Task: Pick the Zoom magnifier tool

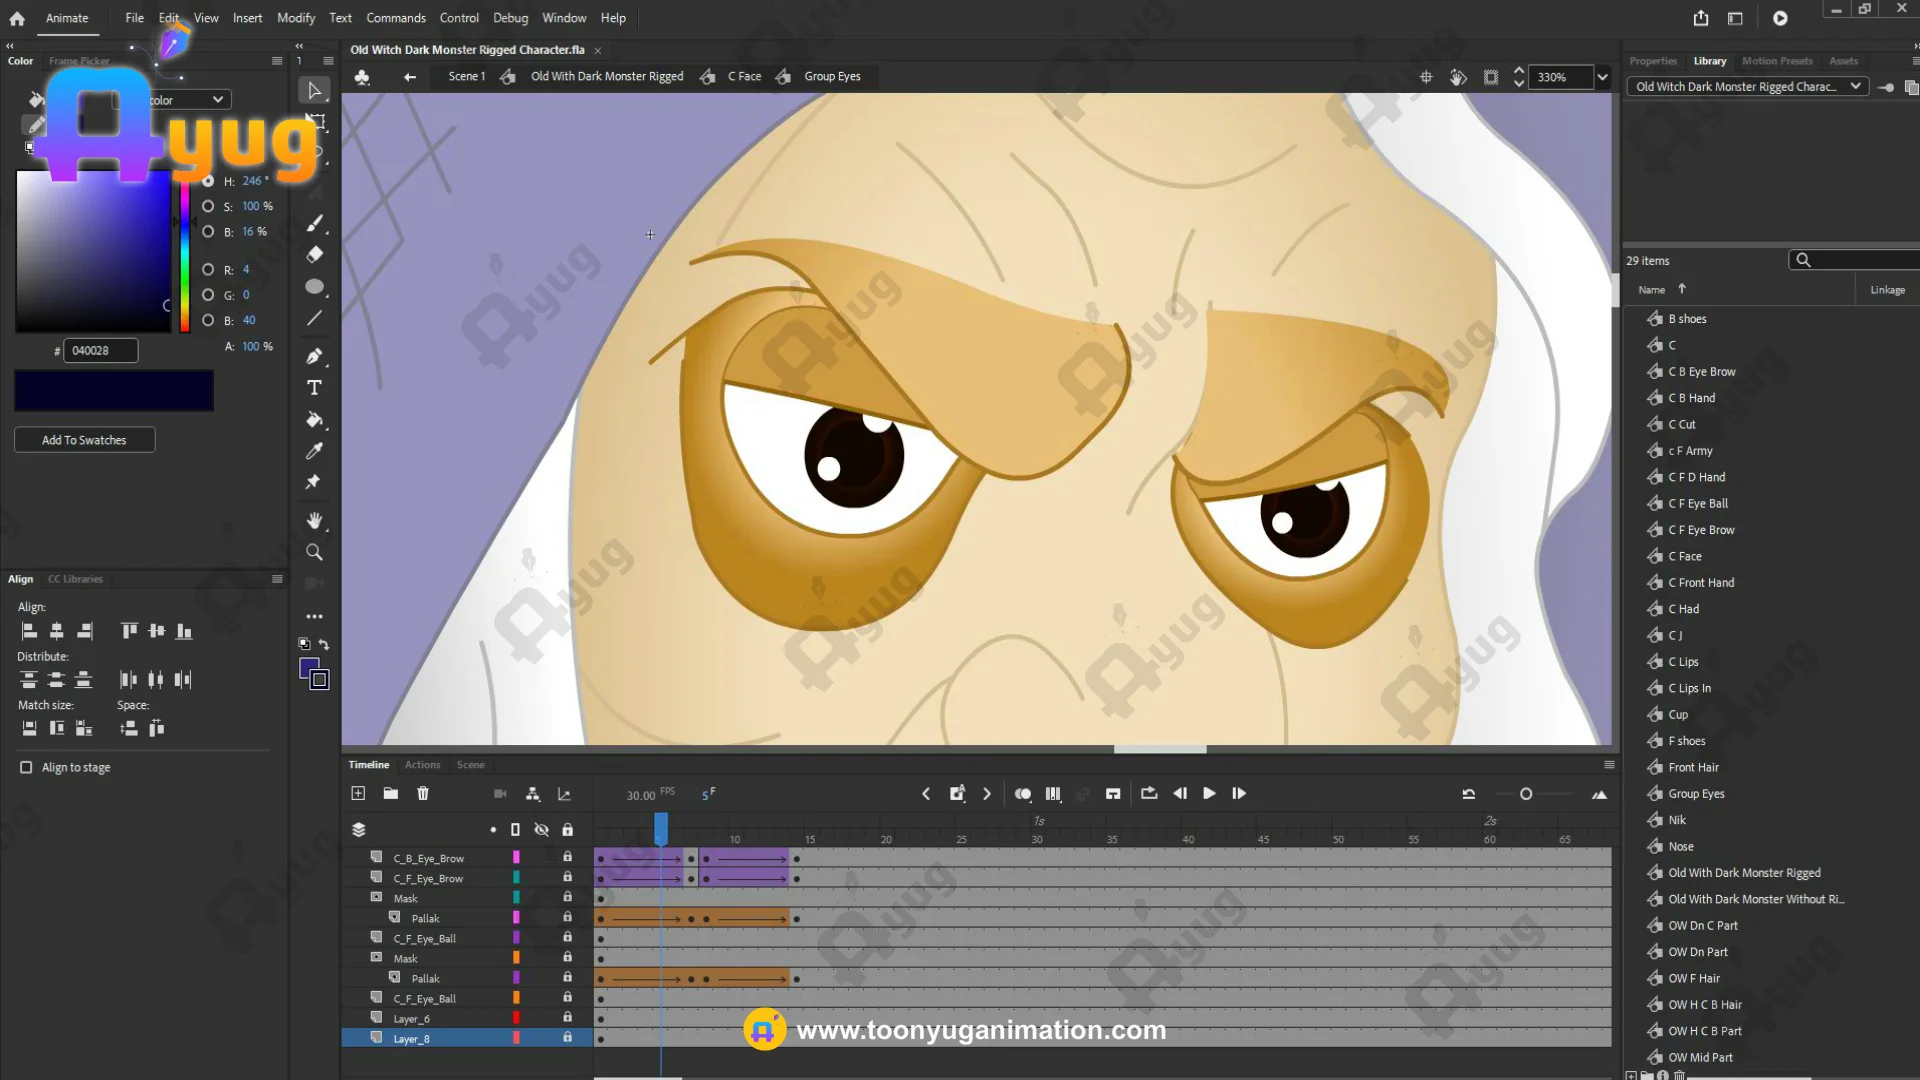Action: pos(314,552)
